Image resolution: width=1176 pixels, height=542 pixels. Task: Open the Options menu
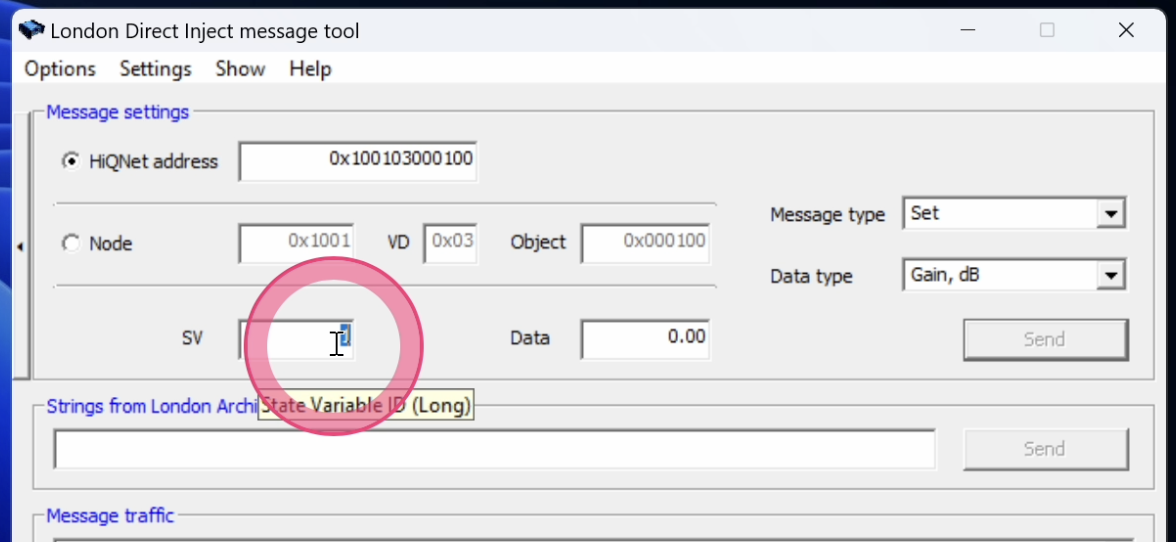pos(60,69)
